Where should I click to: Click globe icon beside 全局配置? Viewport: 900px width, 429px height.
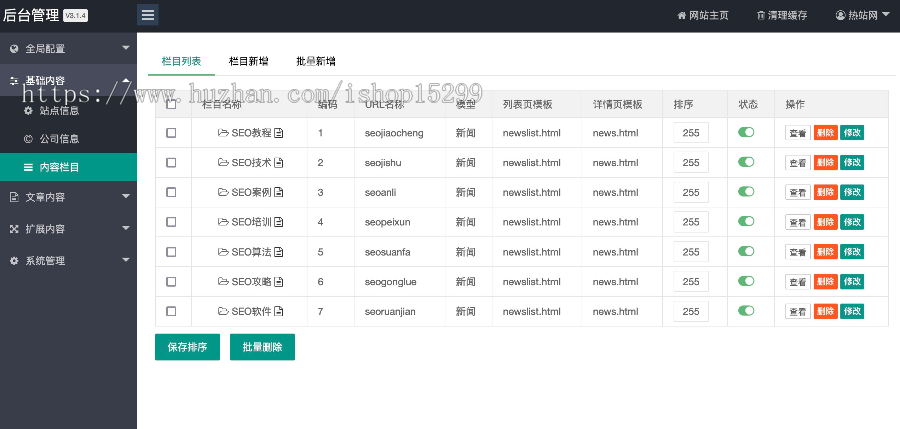14,49
